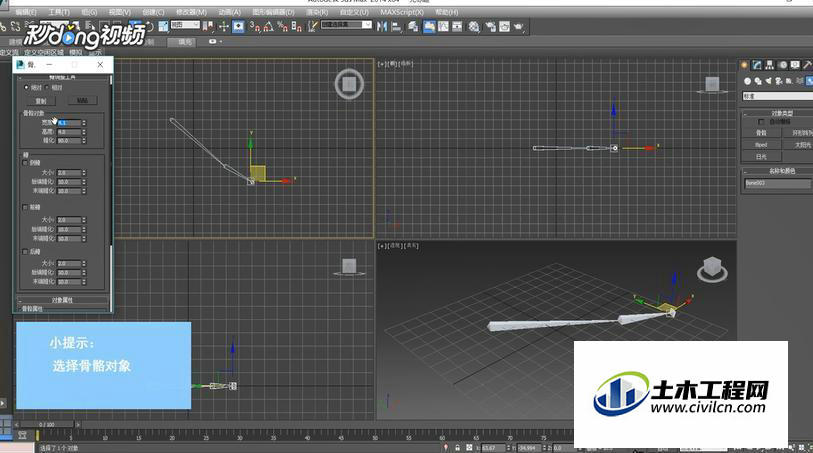Adjust the 宽度 spinner arrows
The image size is (813, 453).
(x=84, y=123)
